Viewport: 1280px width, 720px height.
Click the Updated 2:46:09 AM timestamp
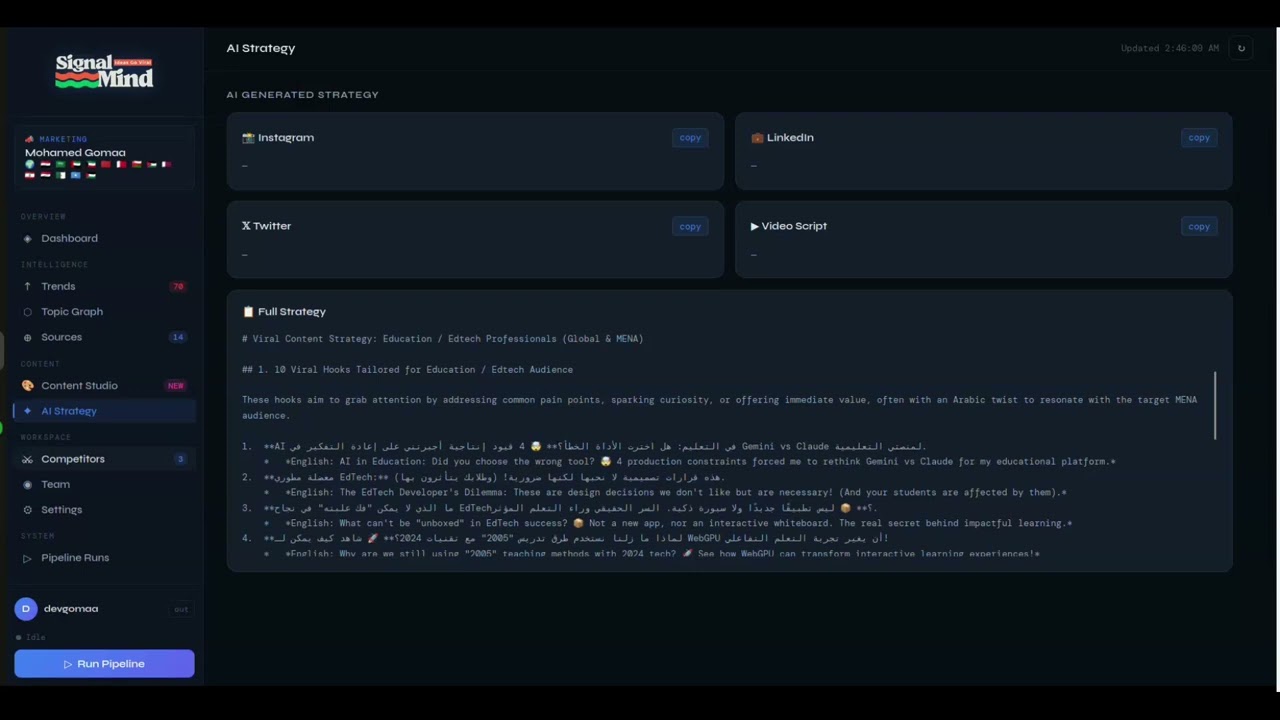pyautogui.click(x=1170, y=48)
